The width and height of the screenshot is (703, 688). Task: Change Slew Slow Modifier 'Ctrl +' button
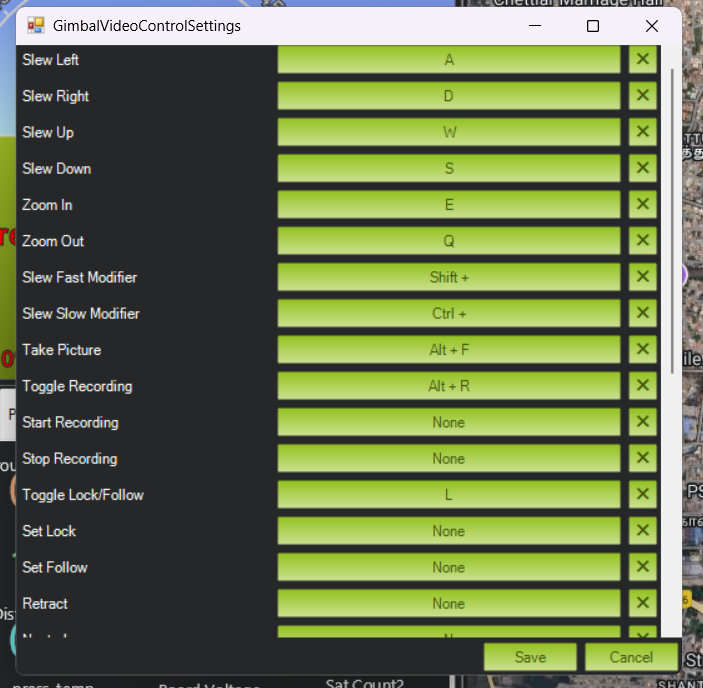[x=449, y=313]
